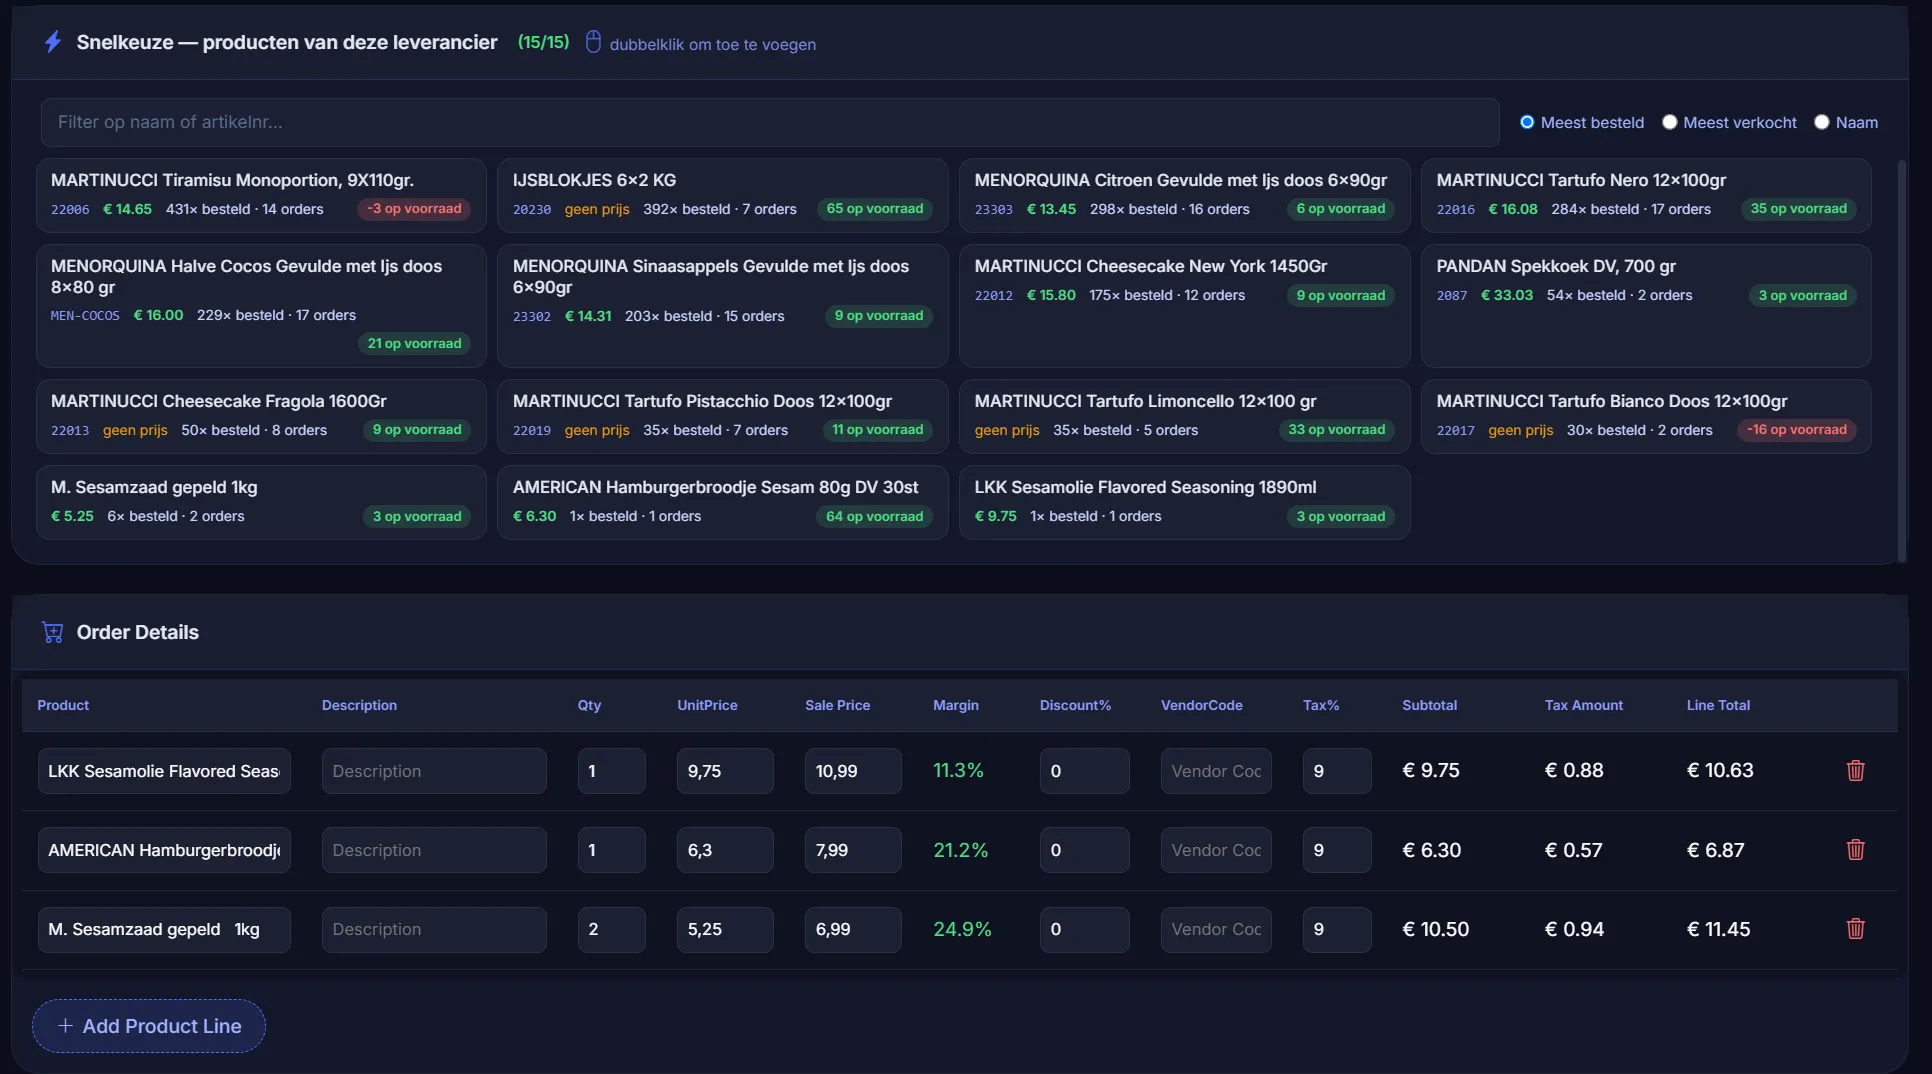Edit product name in LKK Sesamolie row
1932x1074 pixels.
click(x=164, y=771)
